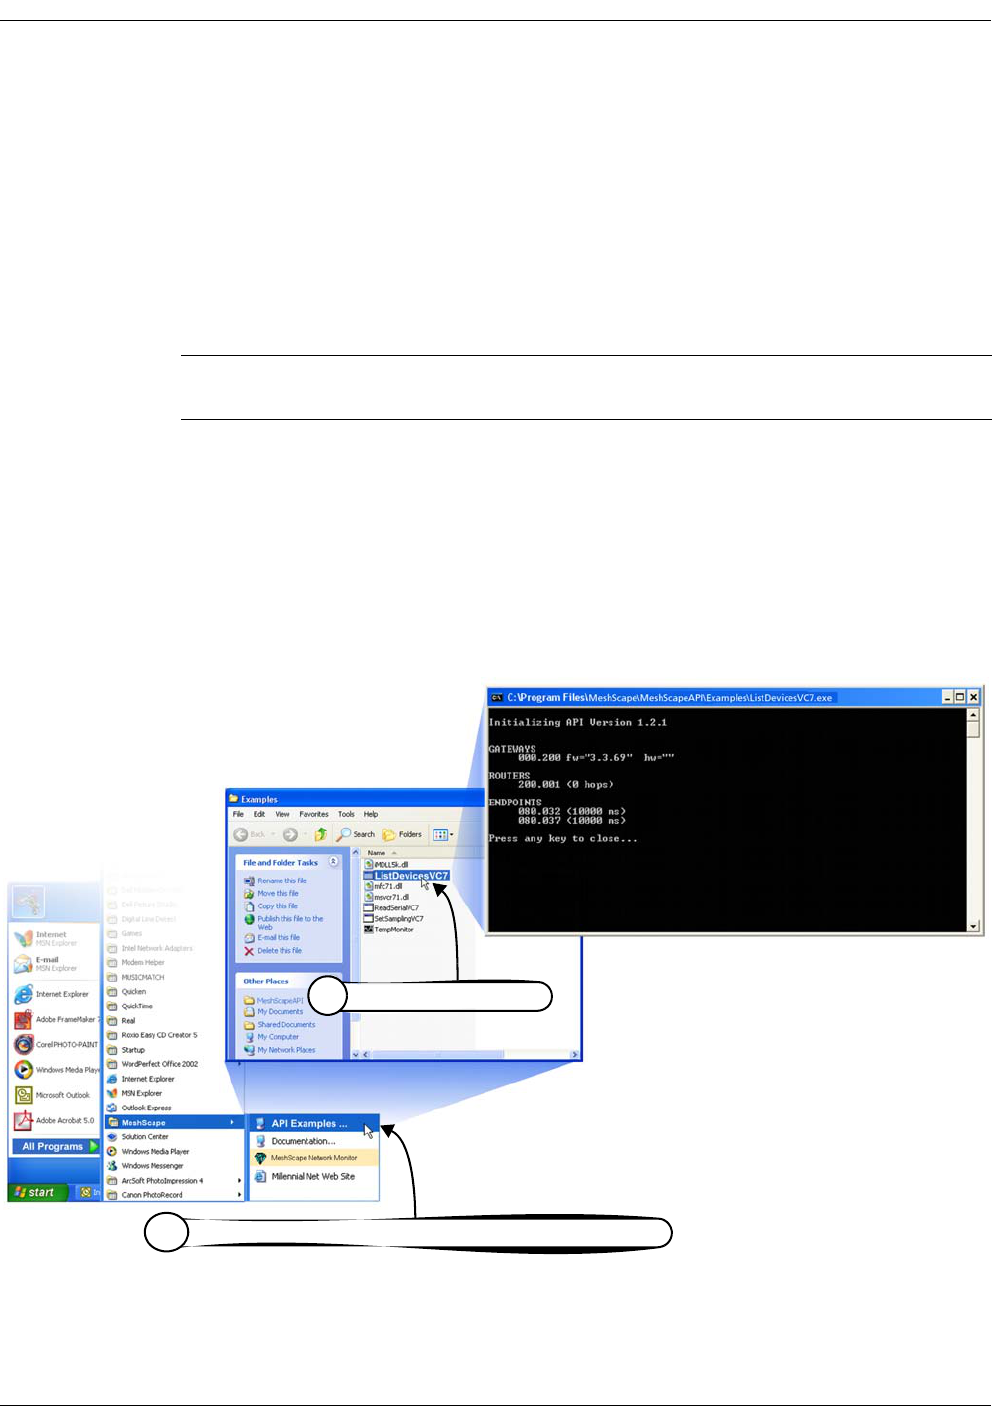
Task: Open Microsoft Outlook from Start menu
Action: point(52,1095)
